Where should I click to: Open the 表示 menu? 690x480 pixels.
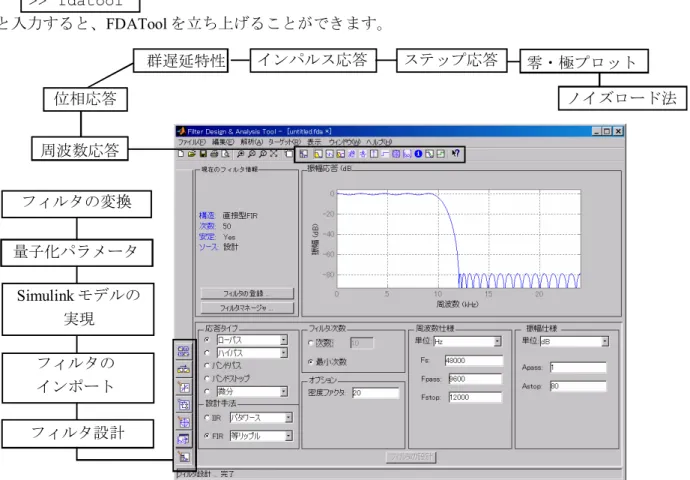click(314, 142)
